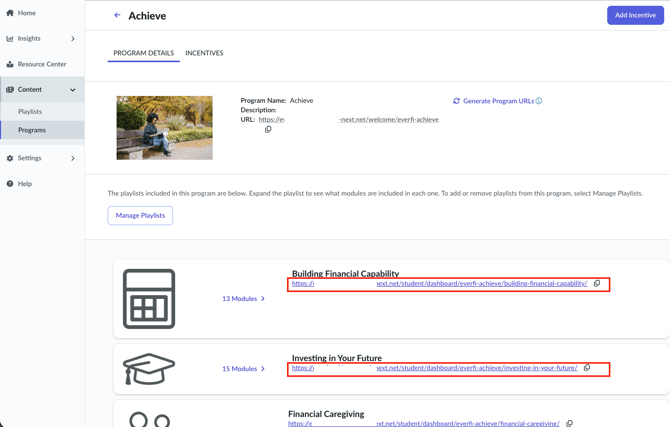This screenshot has height=427, width=670.
Task: Open Help in the sidebar
Action: (25, 184)
